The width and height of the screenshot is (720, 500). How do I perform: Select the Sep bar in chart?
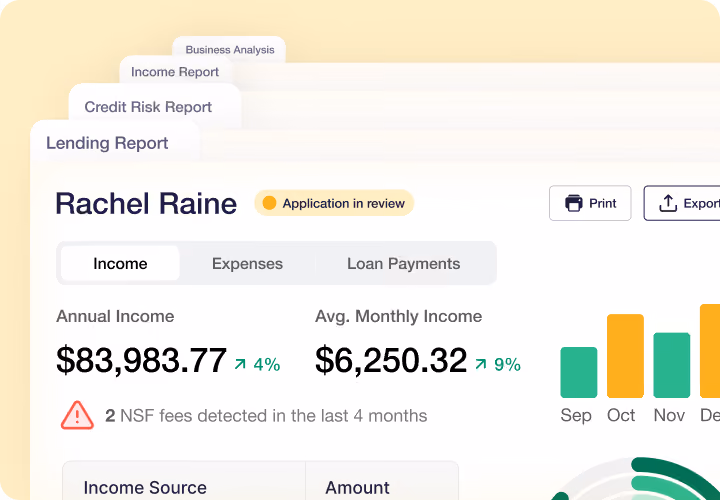point(579,372)
